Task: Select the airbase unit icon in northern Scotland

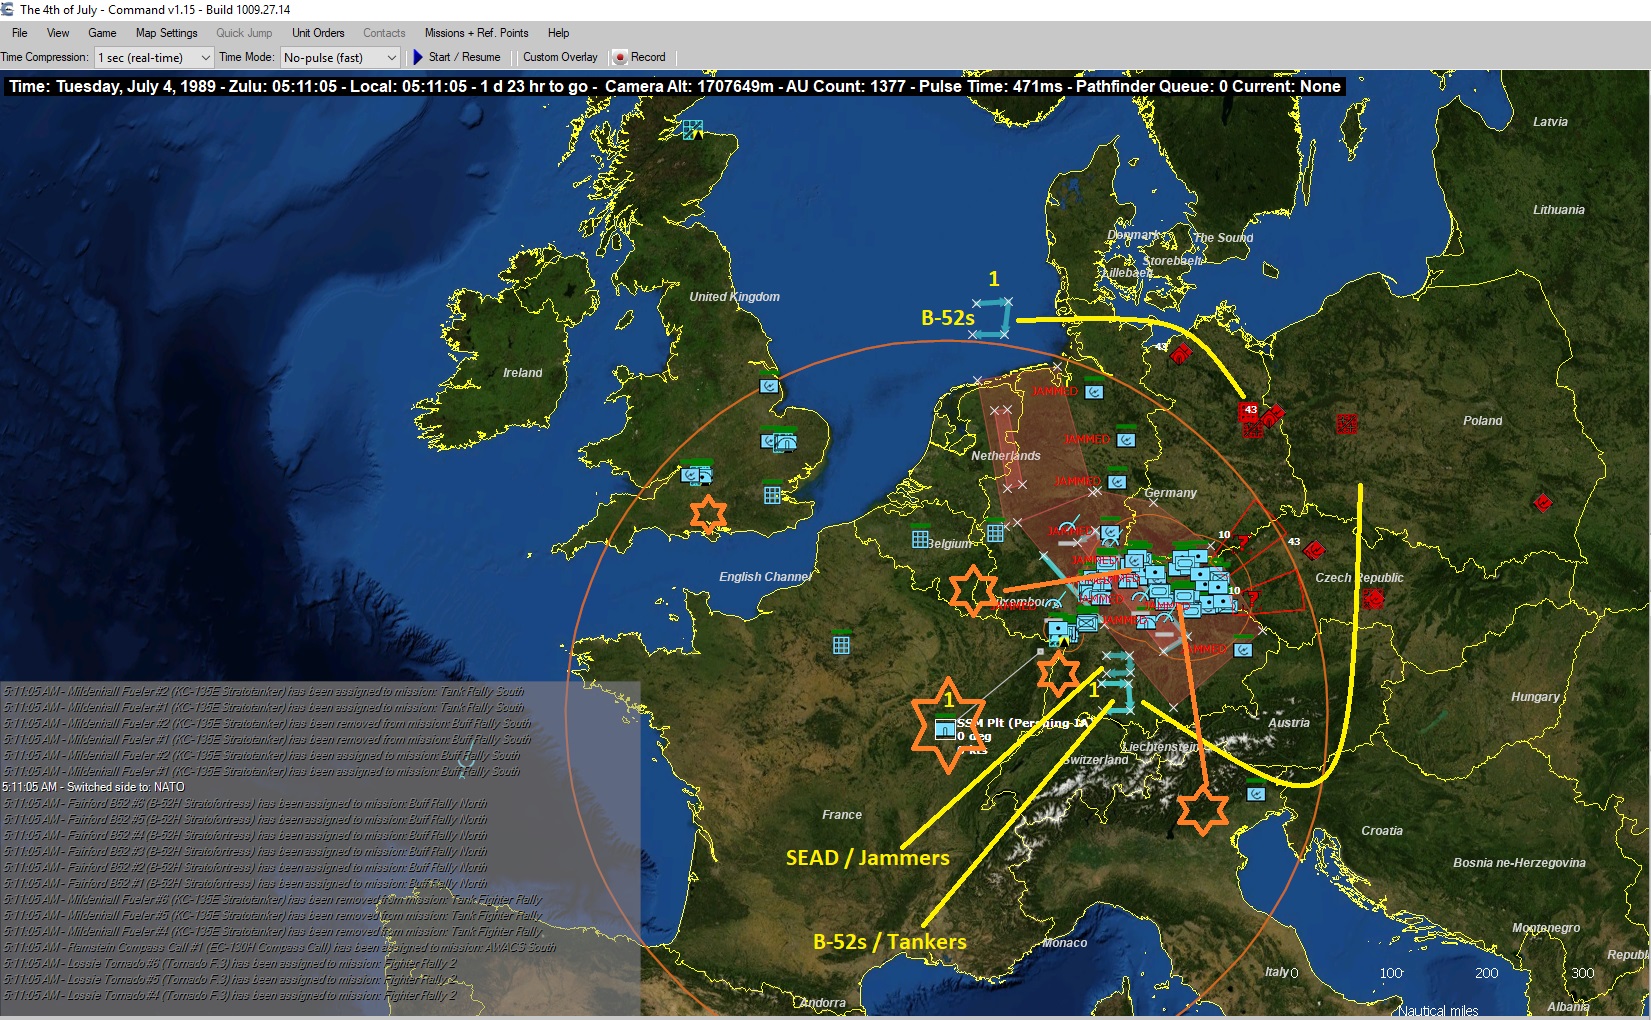Action: click(x=691, y=129)
